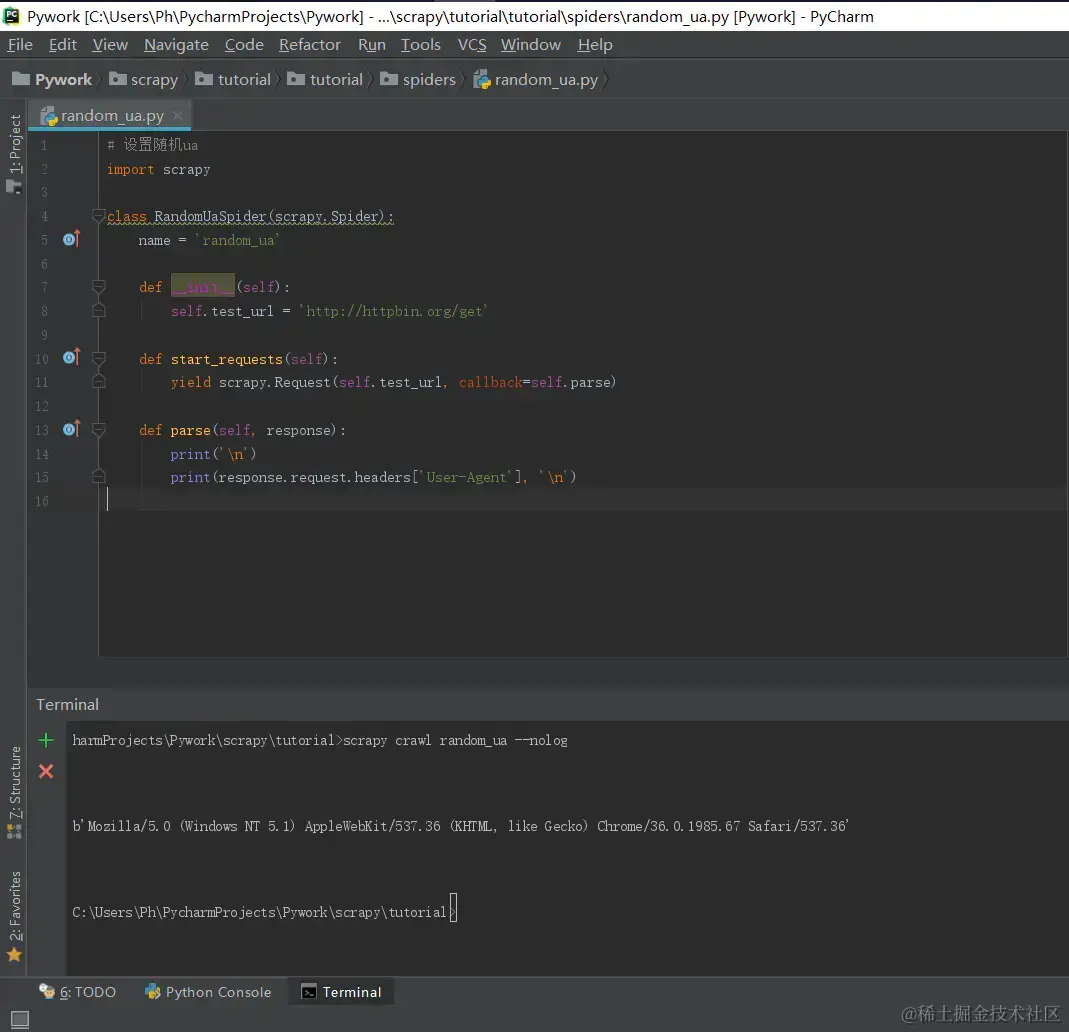Screen dimensions: 1069x1032
Task: Click the scrapy breadcrumb folder
Action: [x=144, y=80]
